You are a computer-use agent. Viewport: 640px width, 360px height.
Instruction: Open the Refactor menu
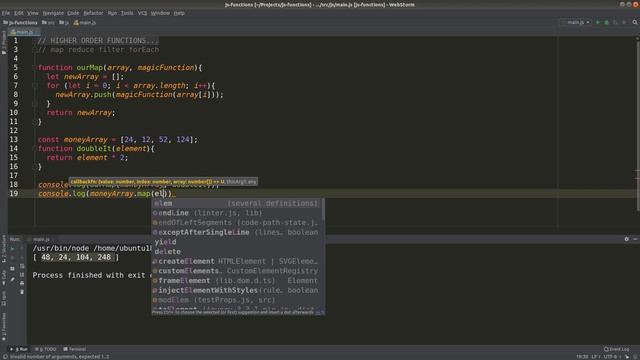tap(93, 13)
